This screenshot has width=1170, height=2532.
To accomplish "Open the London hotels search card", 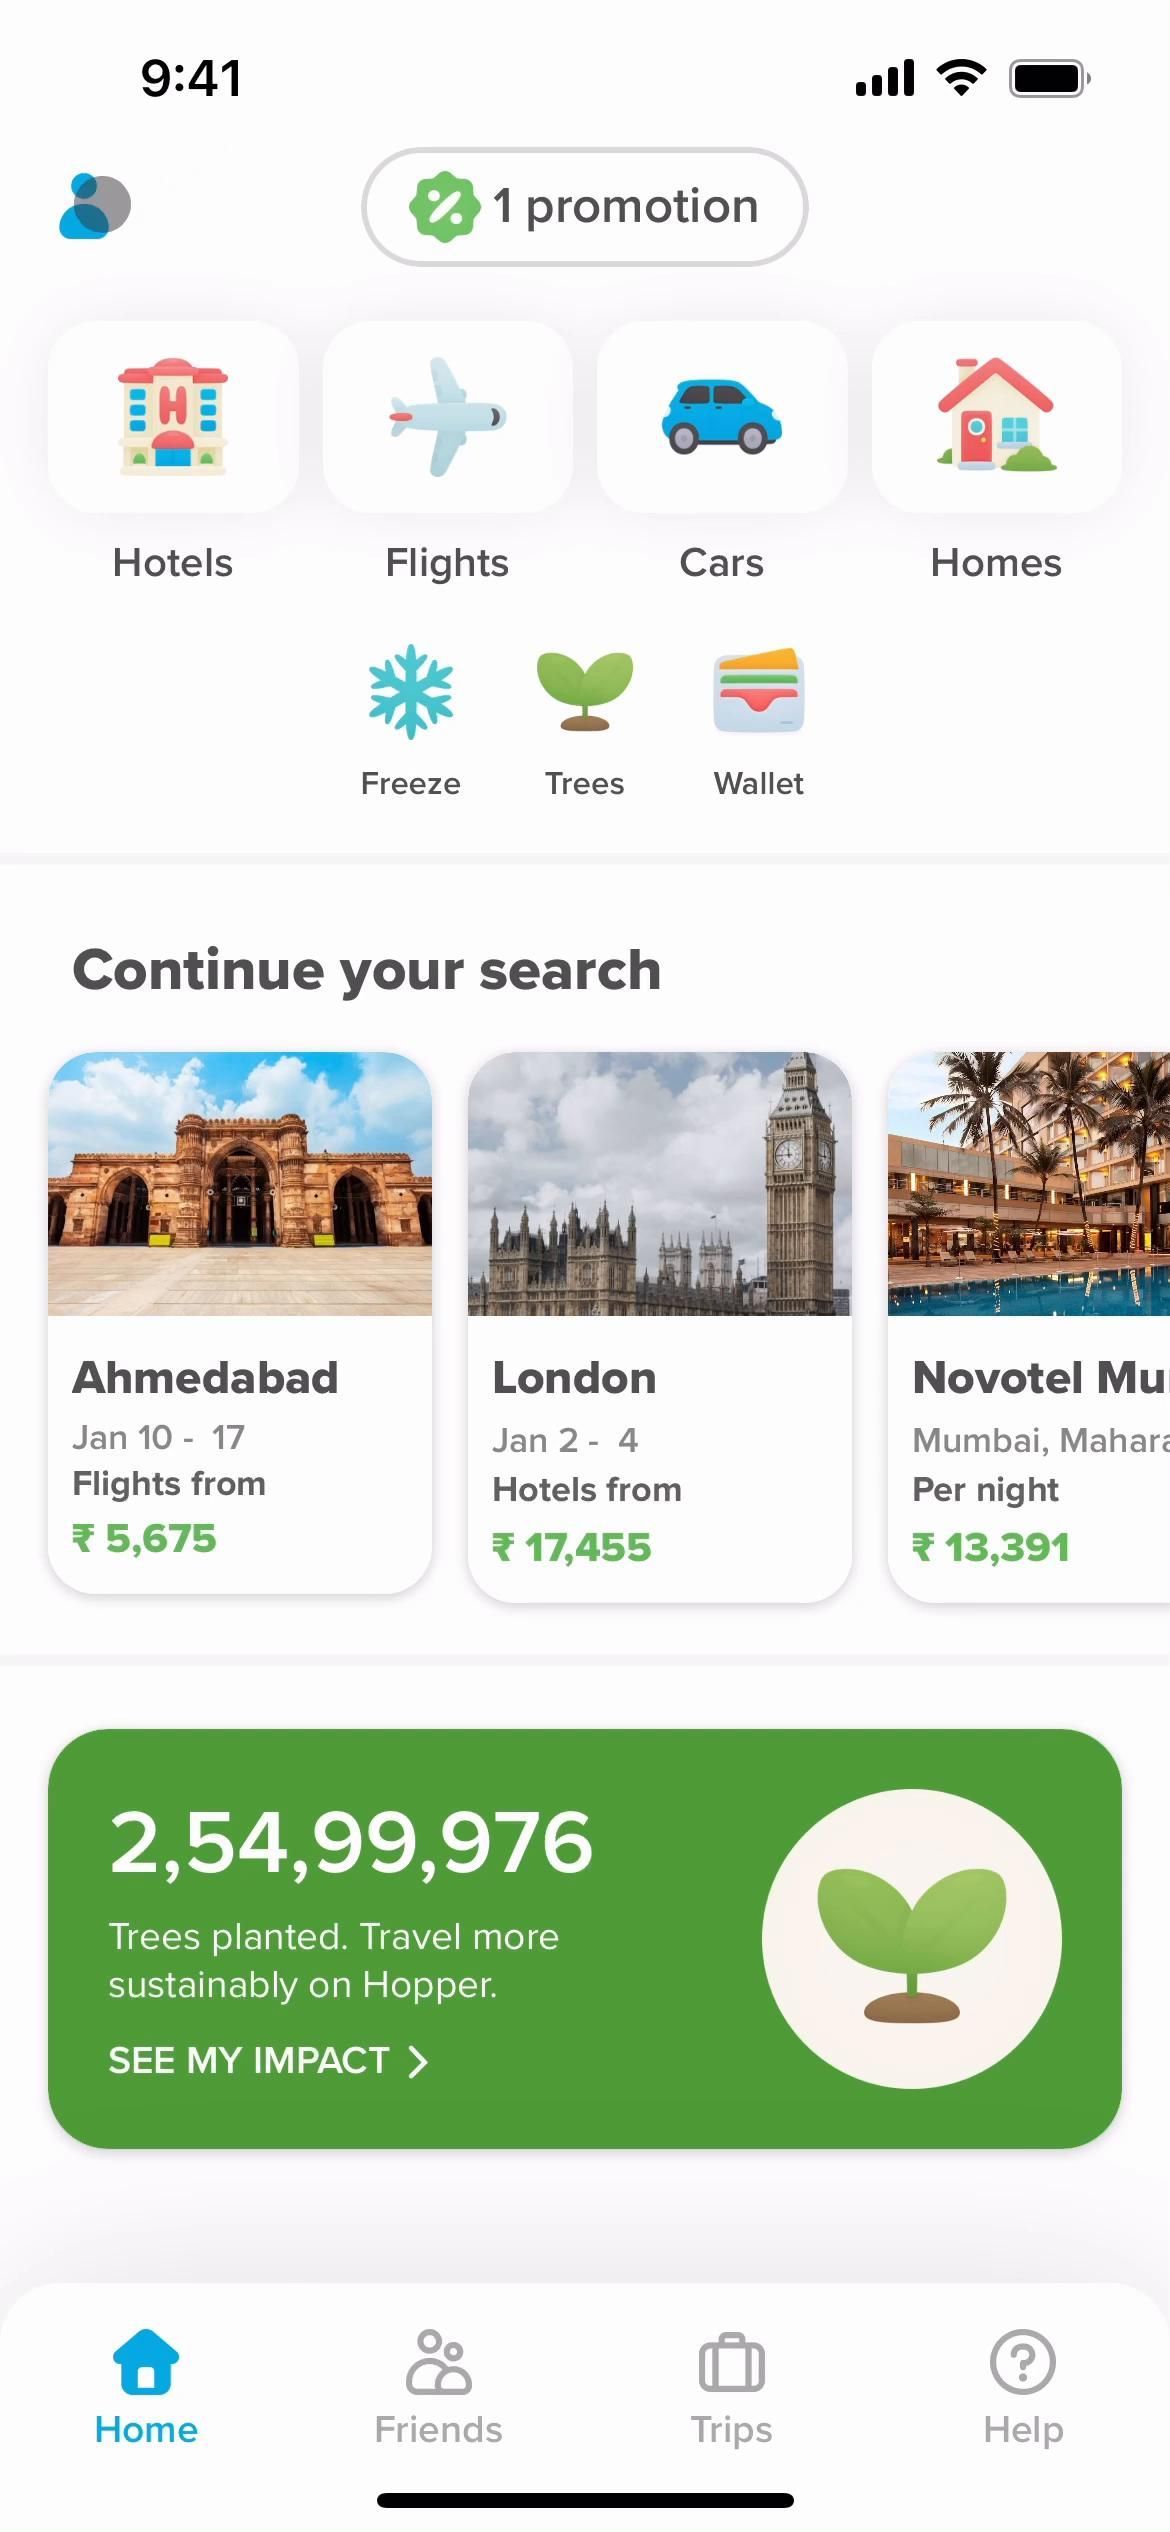I will tap(660, 1326).
